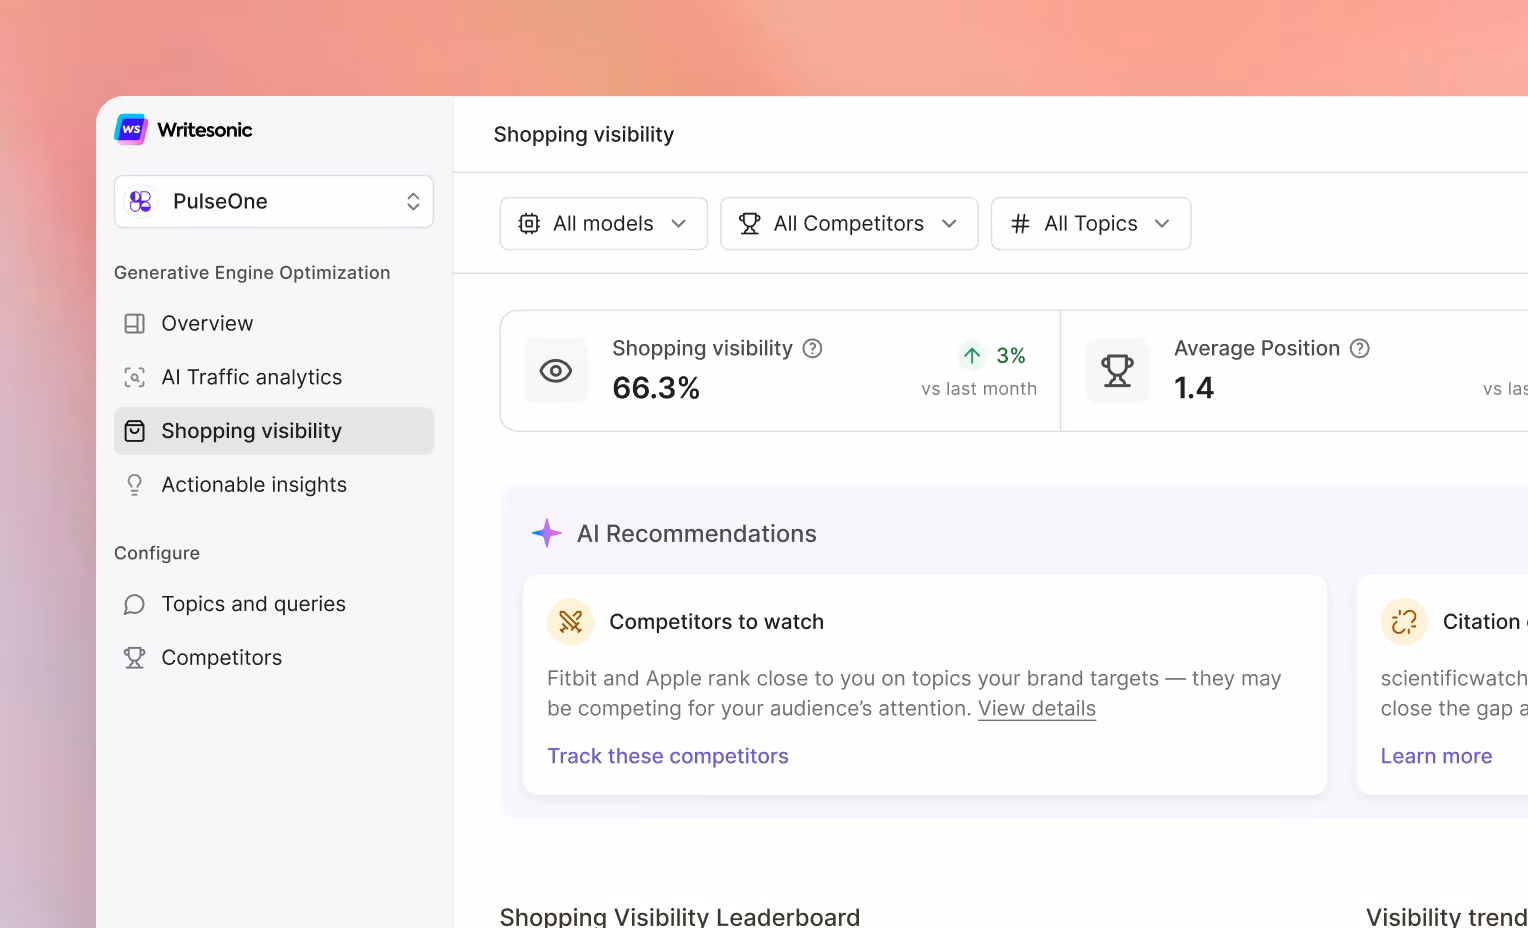Click the AI Recommendations sparkle icon
1528x928 pixels.
(x=546, y=533)
